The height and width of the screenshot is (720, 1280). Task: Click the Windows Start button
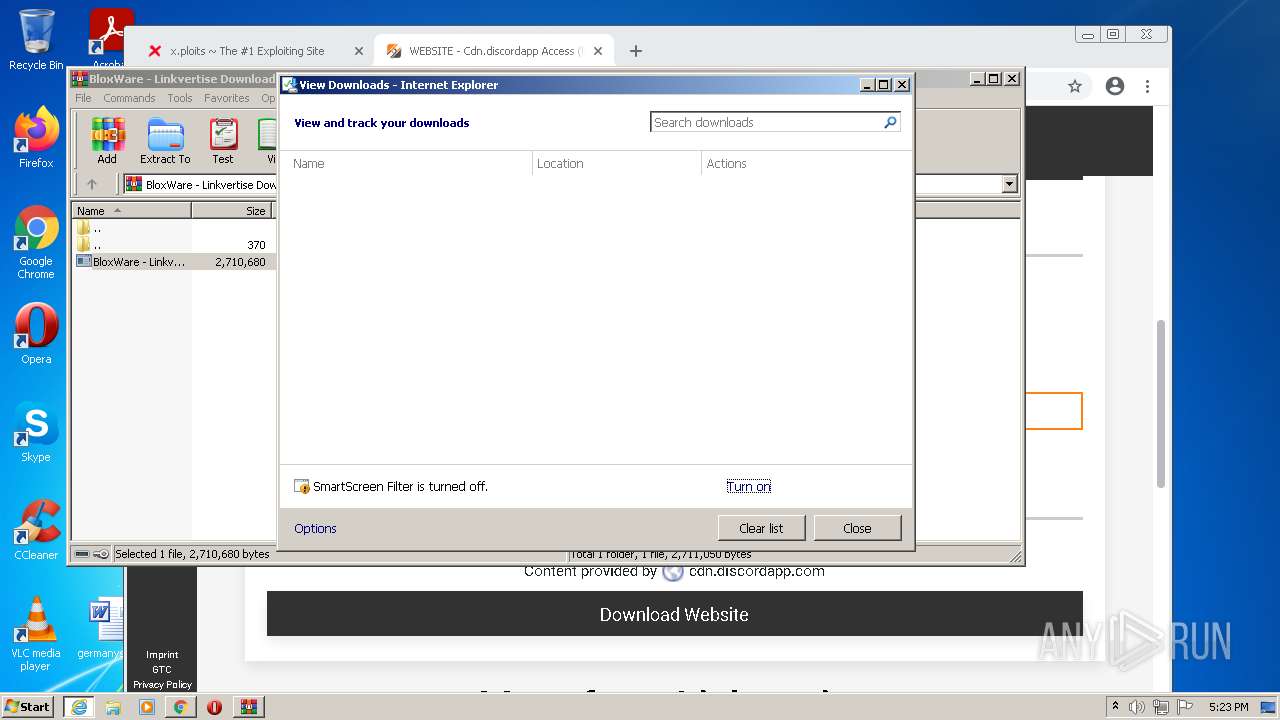pos(28,706)
